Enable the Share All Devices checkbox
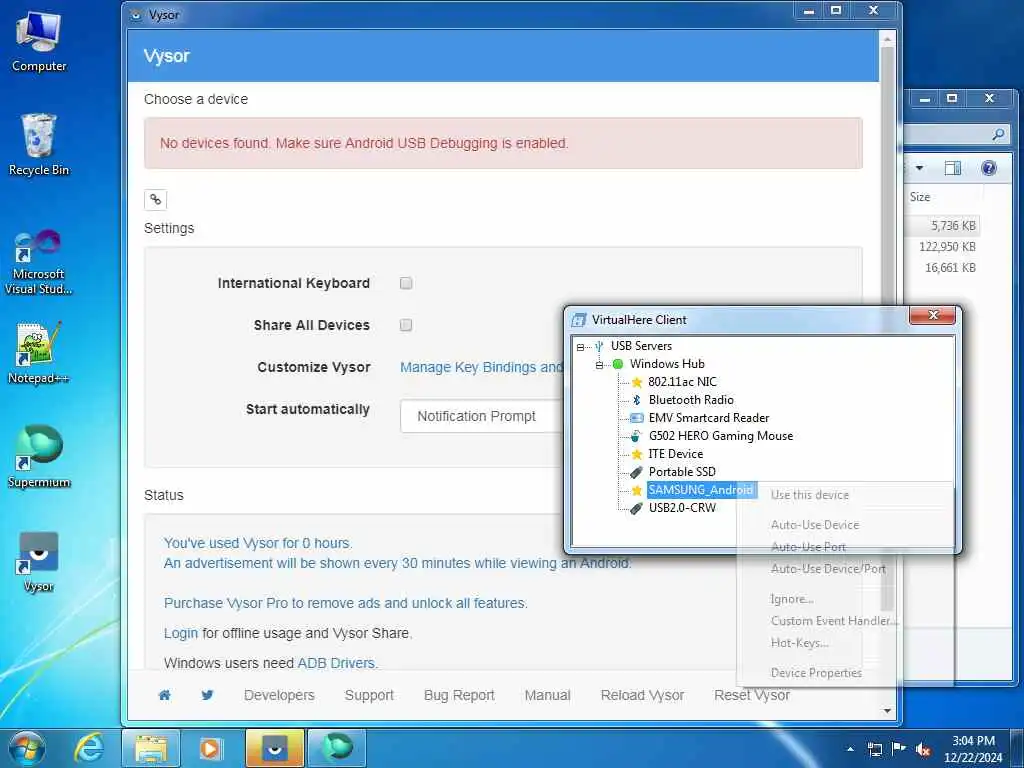The height and width of the screenshot is (768, 1024). tap(406, 325)
